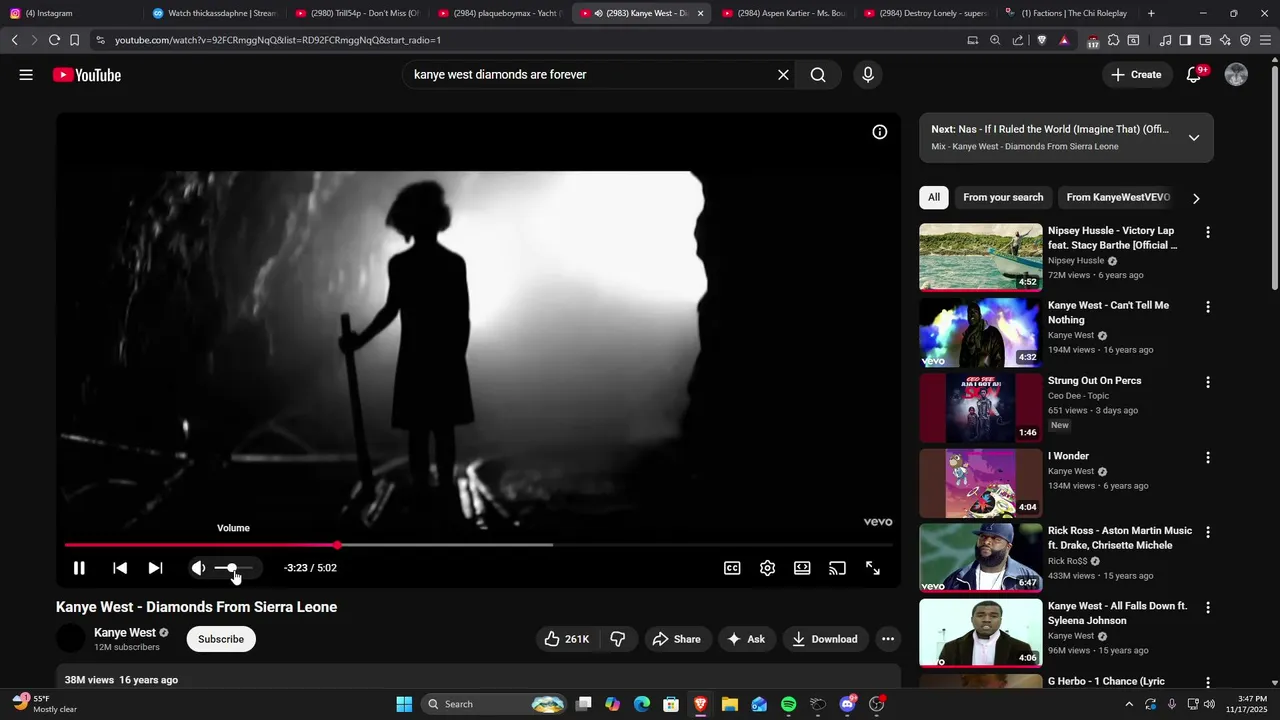Open the Create menu
The image size is (1280, 720).
tap(1137, 75)
